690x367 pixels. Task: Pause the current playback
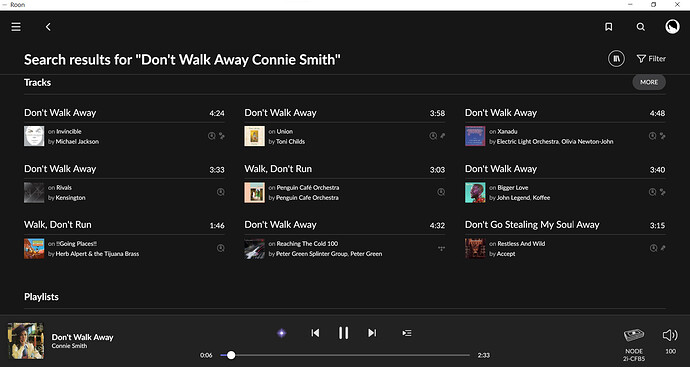pos(343,333)
